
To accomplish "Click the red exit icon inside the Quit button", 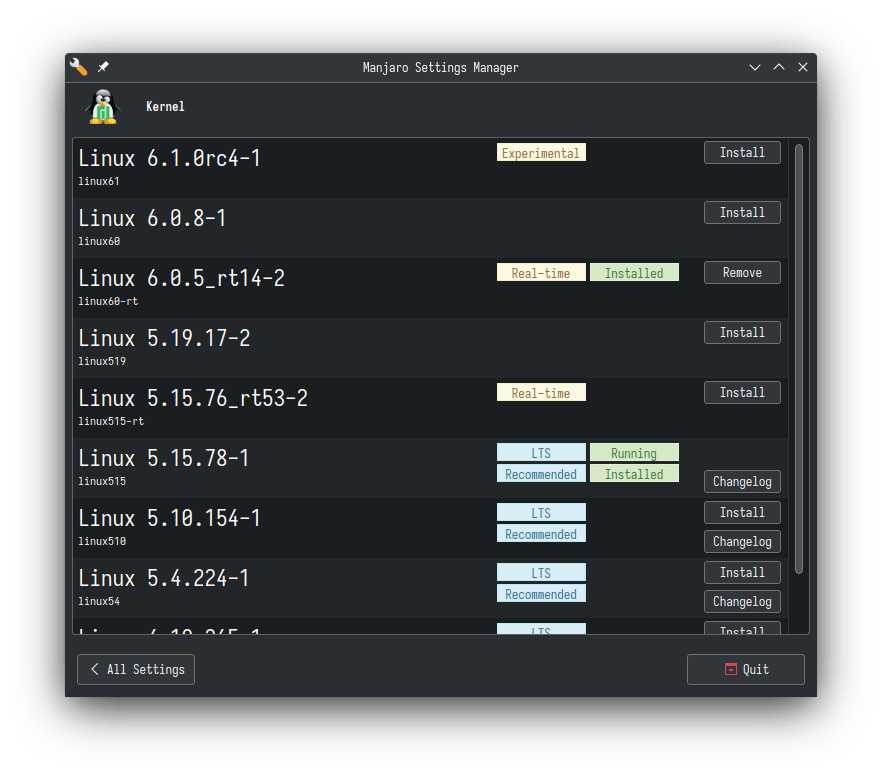I will [x=731, y=669].
